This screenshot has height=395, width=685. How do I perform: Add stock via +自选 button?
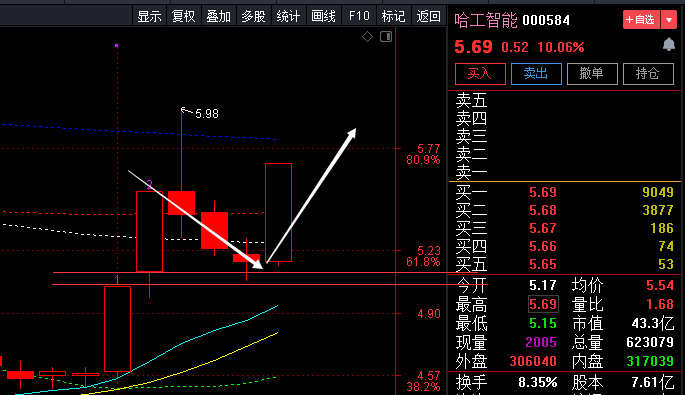(x=641, y=20)
